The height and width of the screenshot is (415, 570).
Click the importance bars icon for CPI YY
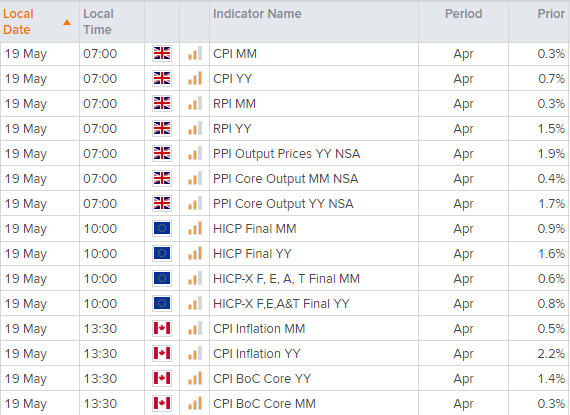coord(195,78)
